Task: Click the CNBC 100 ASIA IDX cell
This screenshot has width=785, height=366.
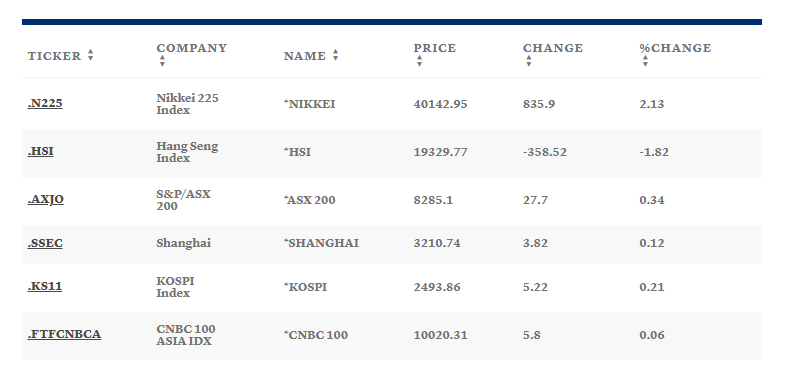Action: point(186,335)
